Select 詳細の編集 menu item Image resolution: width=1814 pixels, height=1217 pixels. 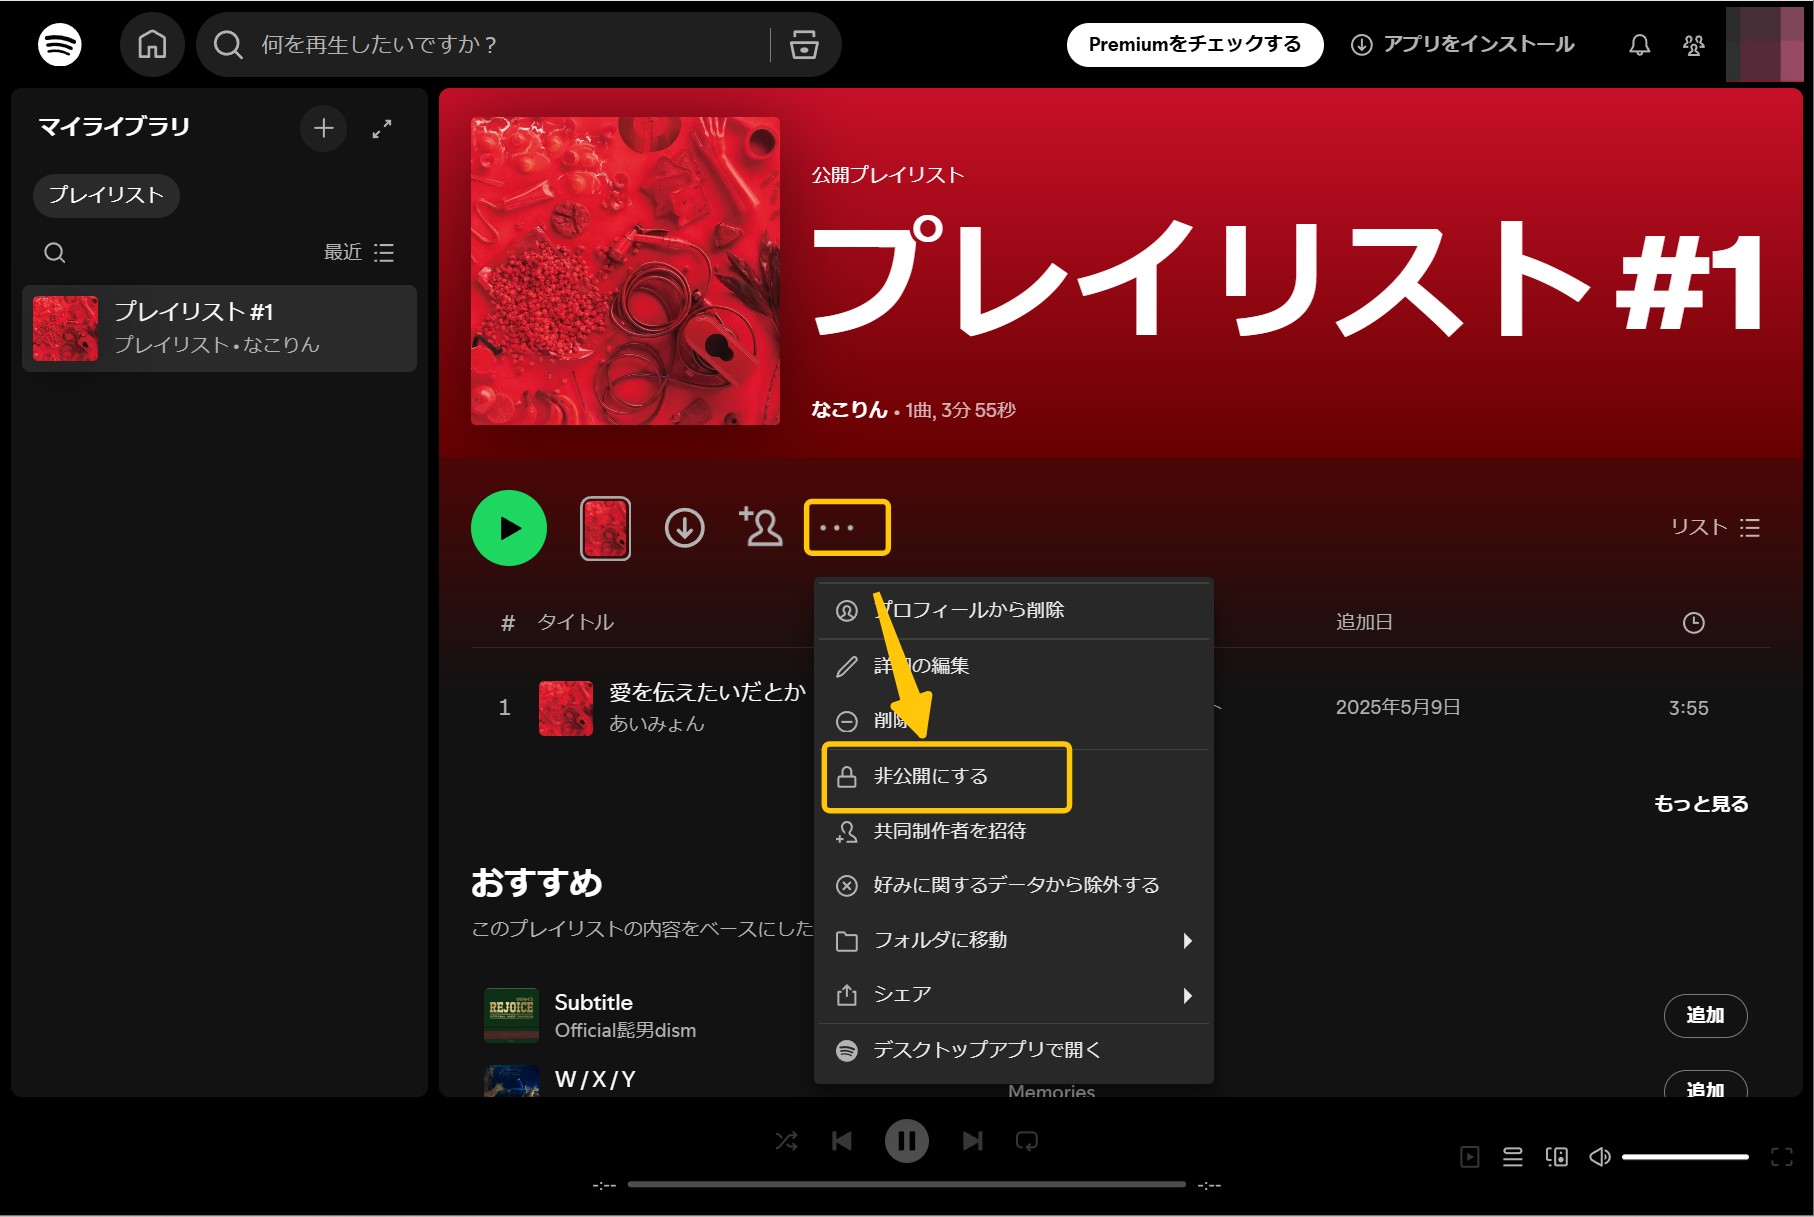point(1014,666)
